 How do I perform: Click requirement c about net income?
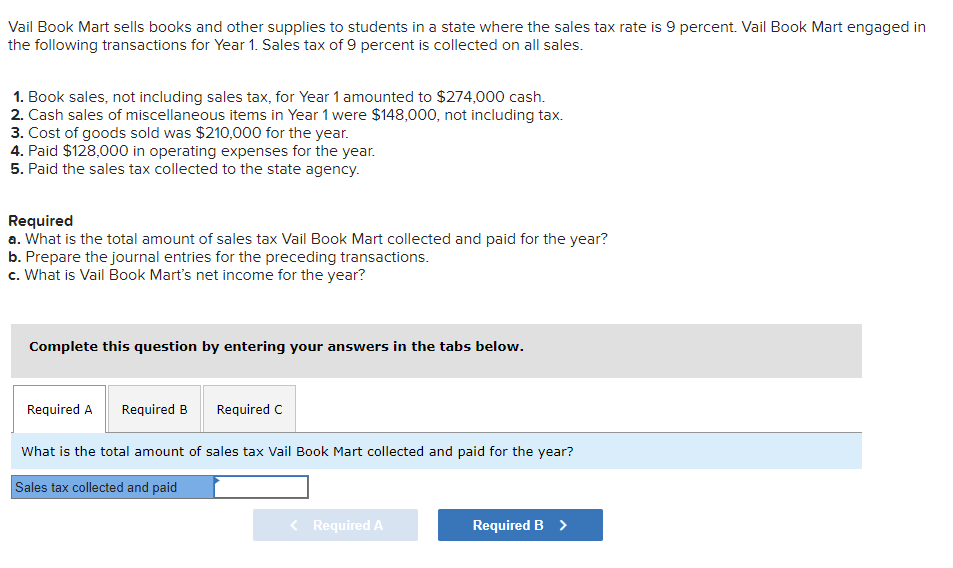186,275
